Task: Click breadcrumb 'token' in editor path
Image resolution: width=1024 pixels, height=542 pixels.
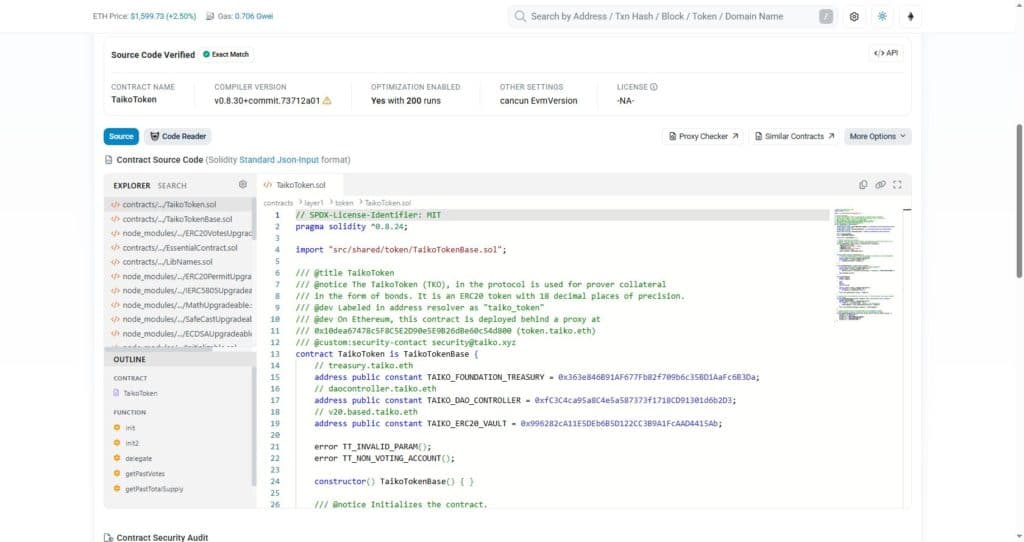Action: click(344, 203)
